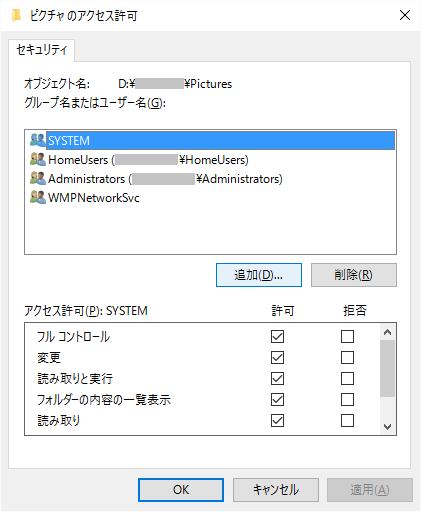Open the セキュリティ tab
Image resolution: width=421 pixels, height=512 pixels.
coord(42,50)
